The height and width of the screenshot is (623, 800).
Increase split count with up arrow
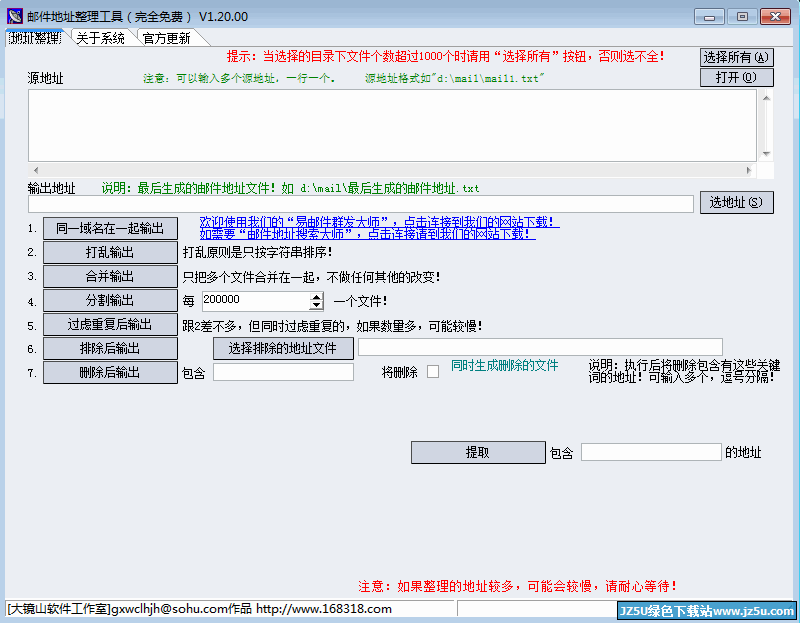(x=316, y=297)
